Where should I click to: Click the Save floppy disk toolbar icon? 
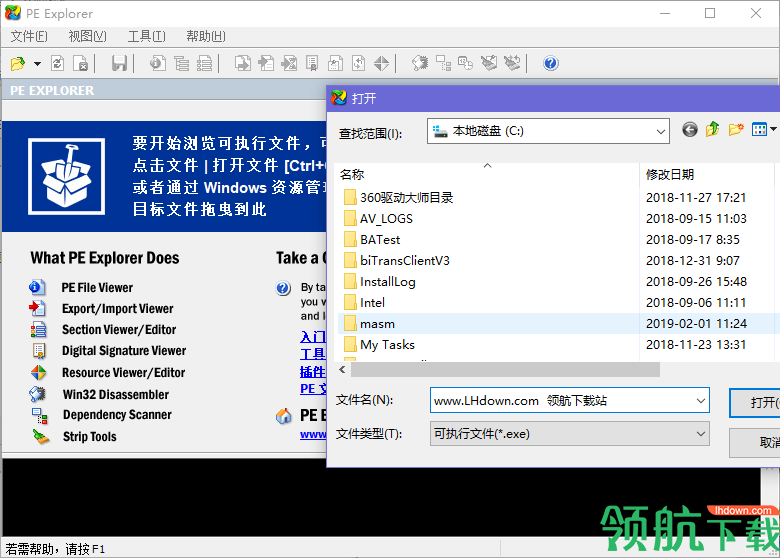coord(119,63)
